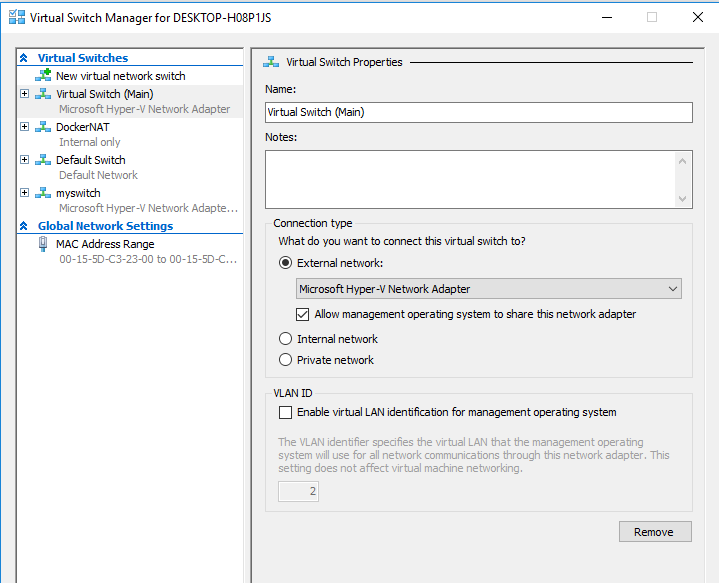Screen dimensions: 719x583
Task: Collapse the Global Network Settings section chevron
Action: coord(24,226)
